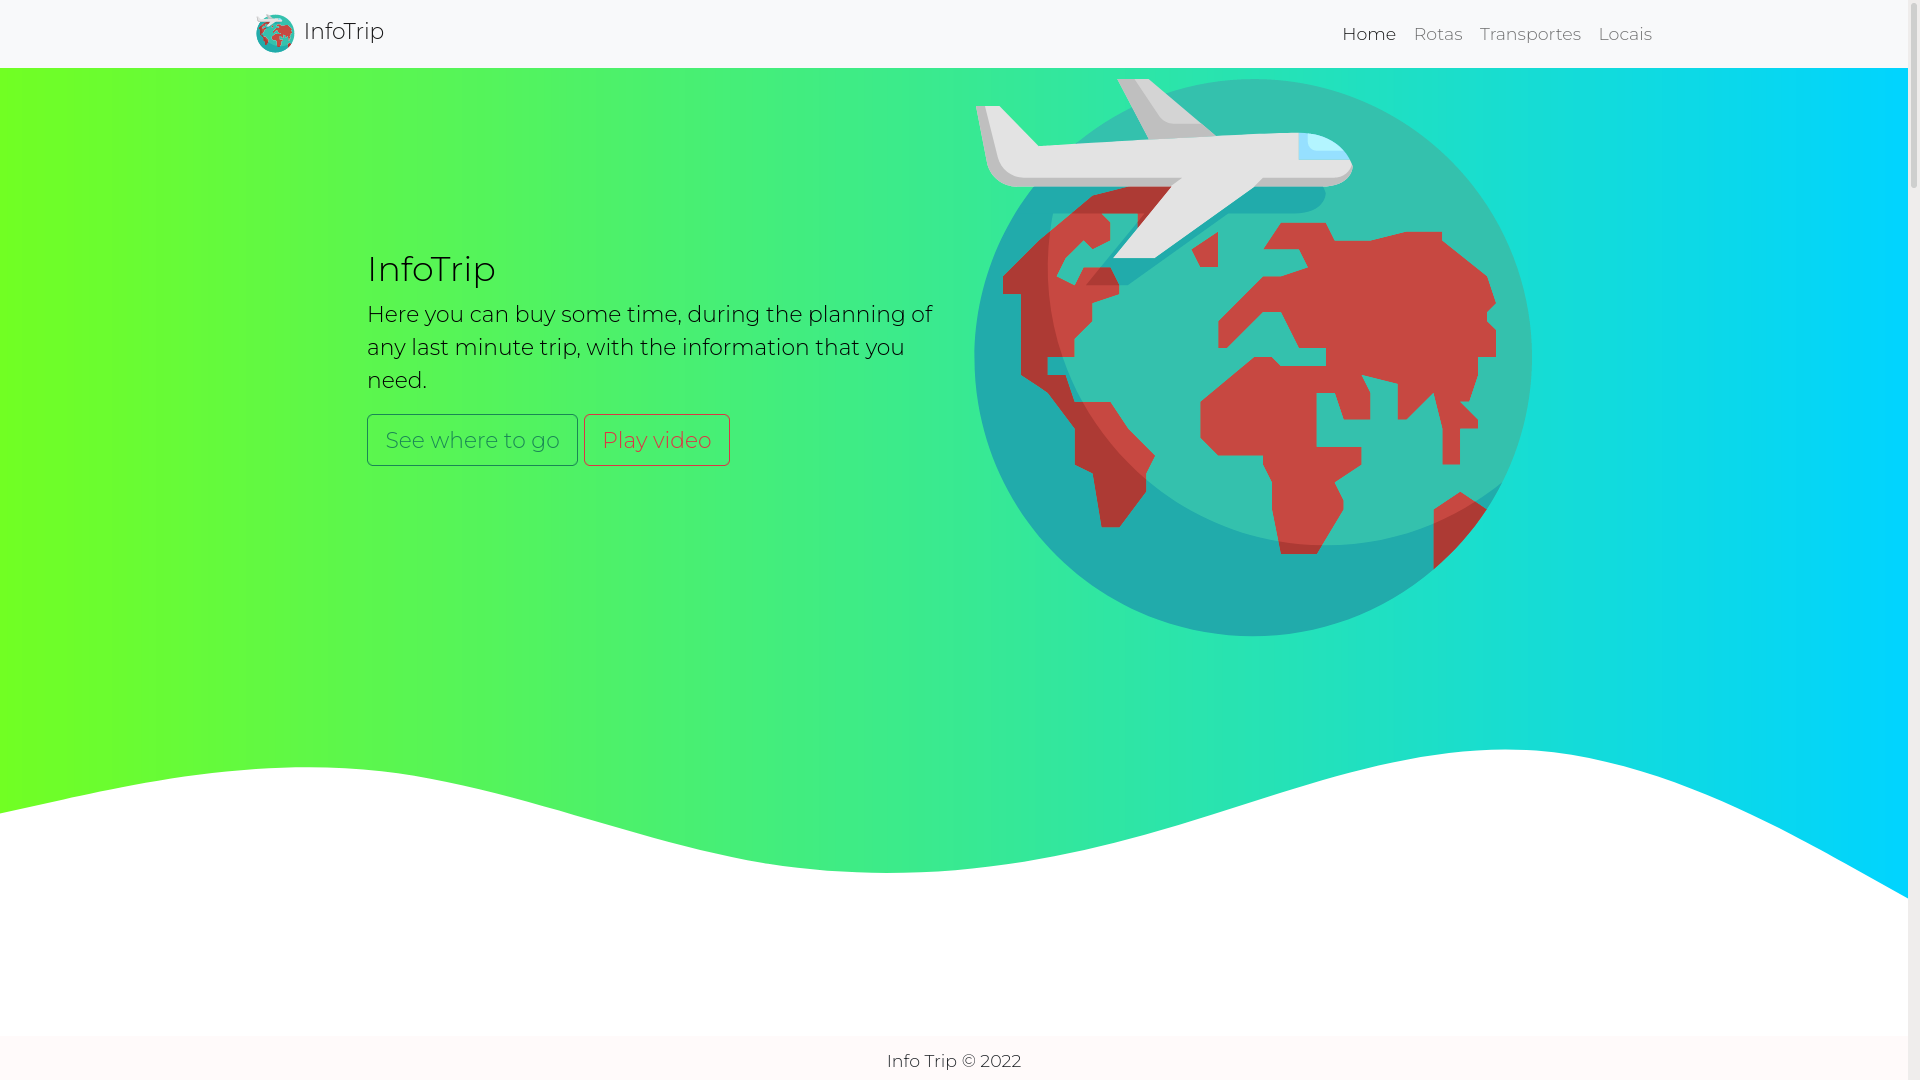The image size is (1920, 1080).
Task: Click the InfoTrip brand name in the navbar
Action: pyautogui.click(x=343, y=32)
